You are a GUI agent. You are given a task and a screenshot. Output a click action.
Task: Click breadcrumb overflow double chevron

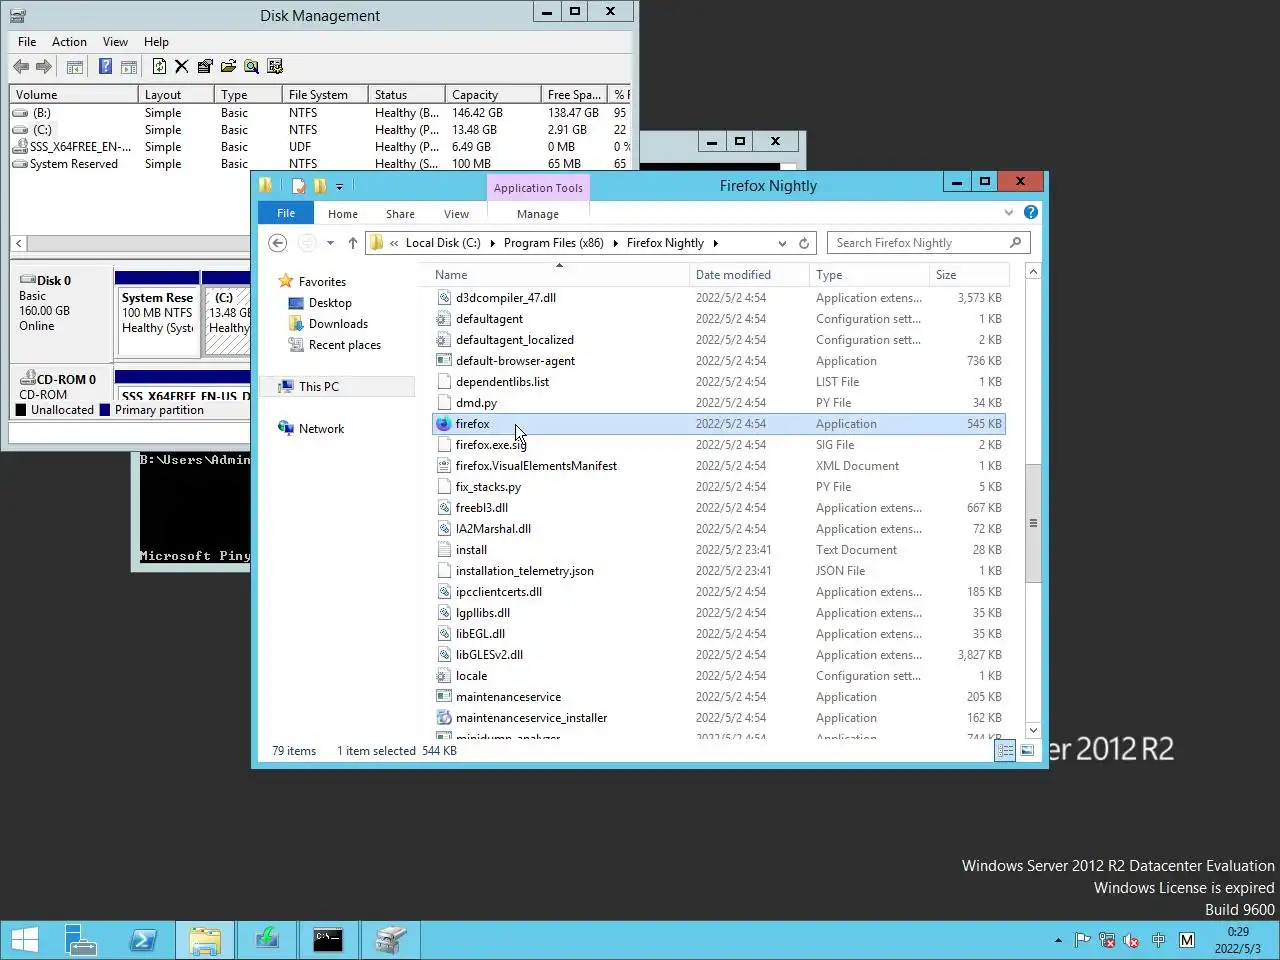(394, 243)
